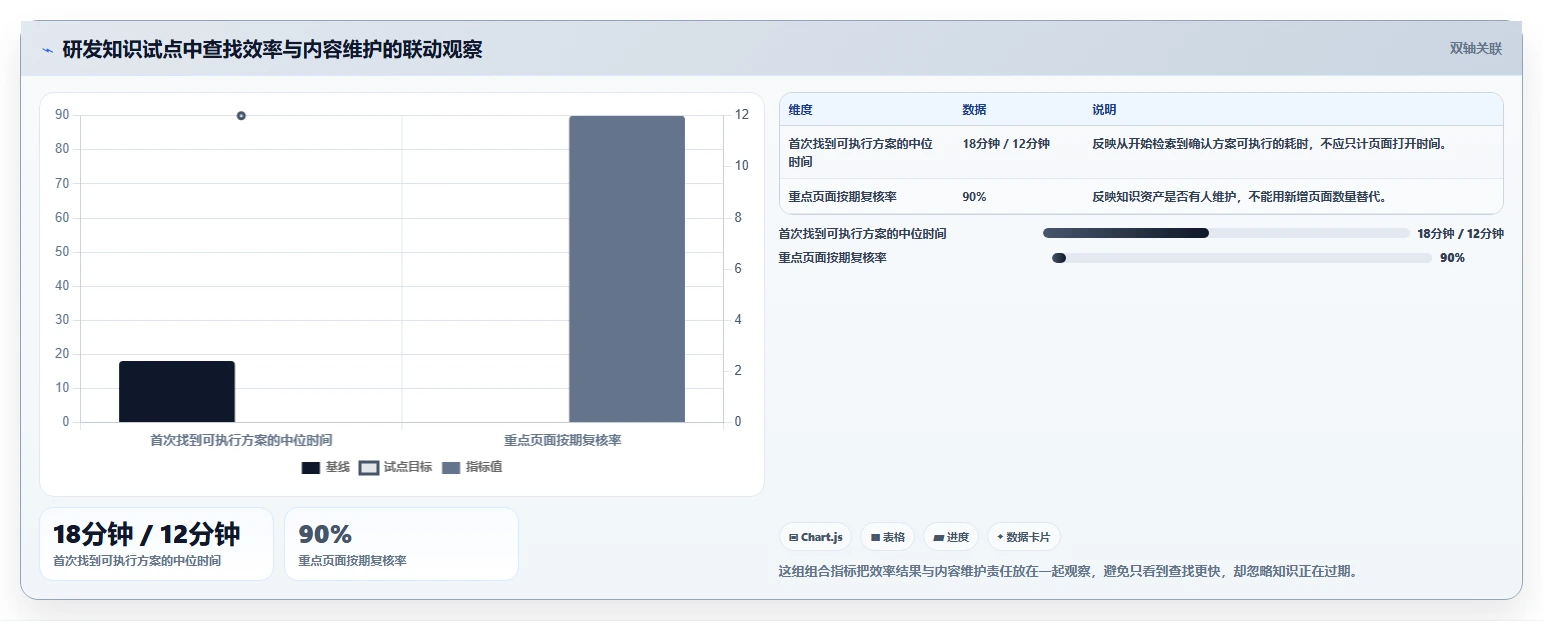Click the 首次找到可执行方案的中位时间 progress bar

coord(1226,233)
